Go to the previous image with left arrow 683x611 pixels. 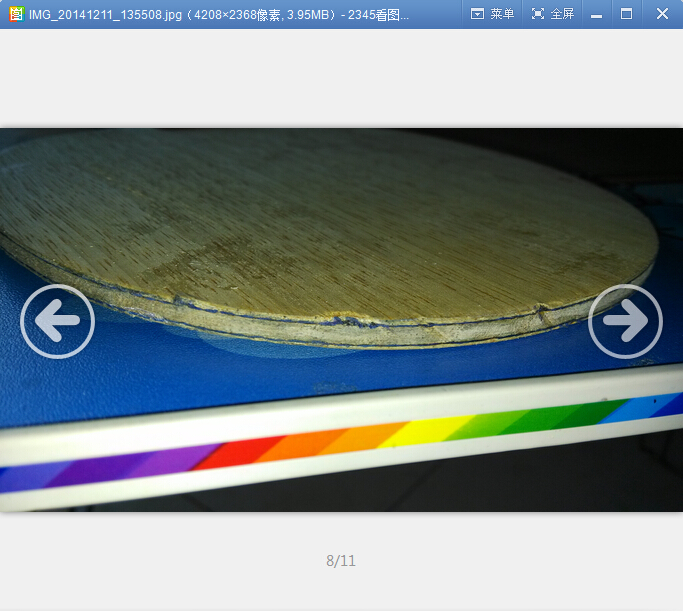click(x=57, y=321)
